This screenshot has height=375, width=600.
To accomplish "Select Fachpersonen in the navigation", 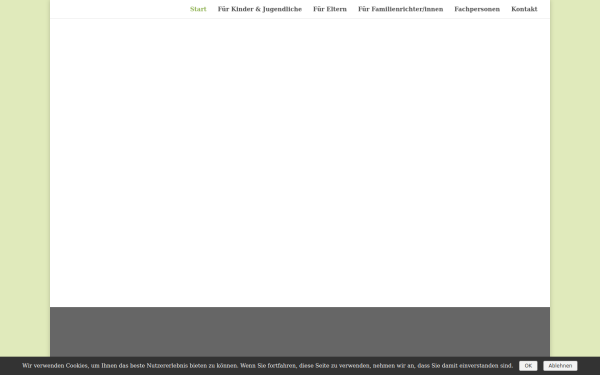I will 477,9.
